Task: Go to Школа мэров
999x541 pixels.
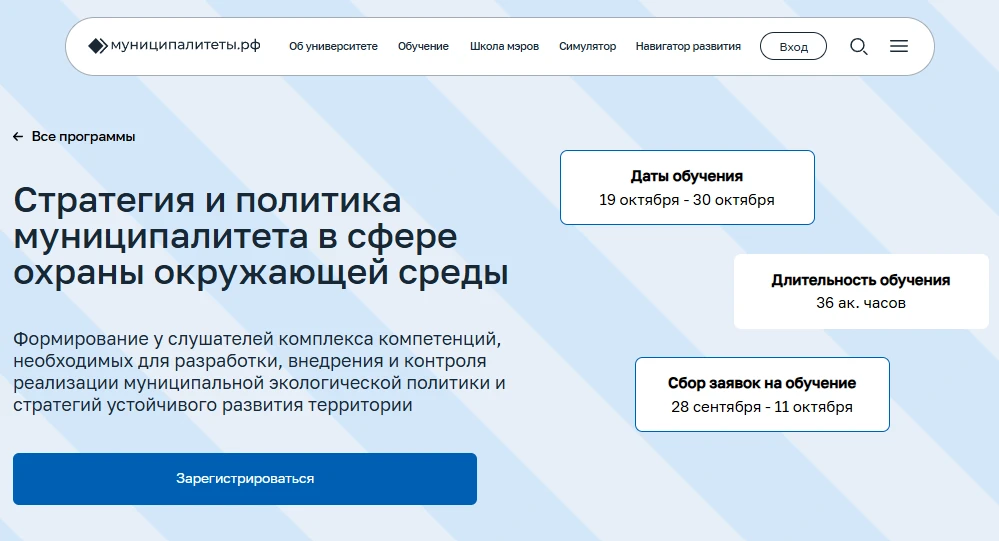Action: (x=504, y=47)
